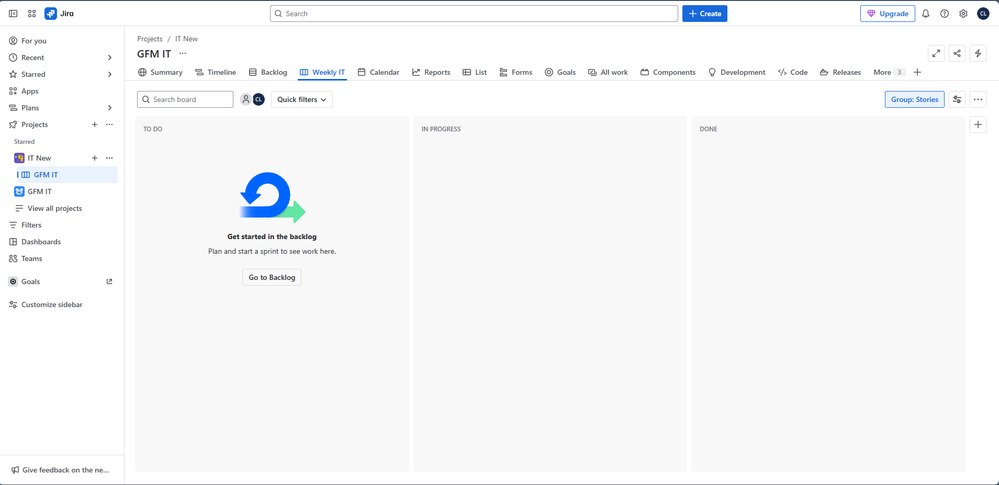
Task: Open the Group: Stories dropdown
Action: [x=914, y=99]
